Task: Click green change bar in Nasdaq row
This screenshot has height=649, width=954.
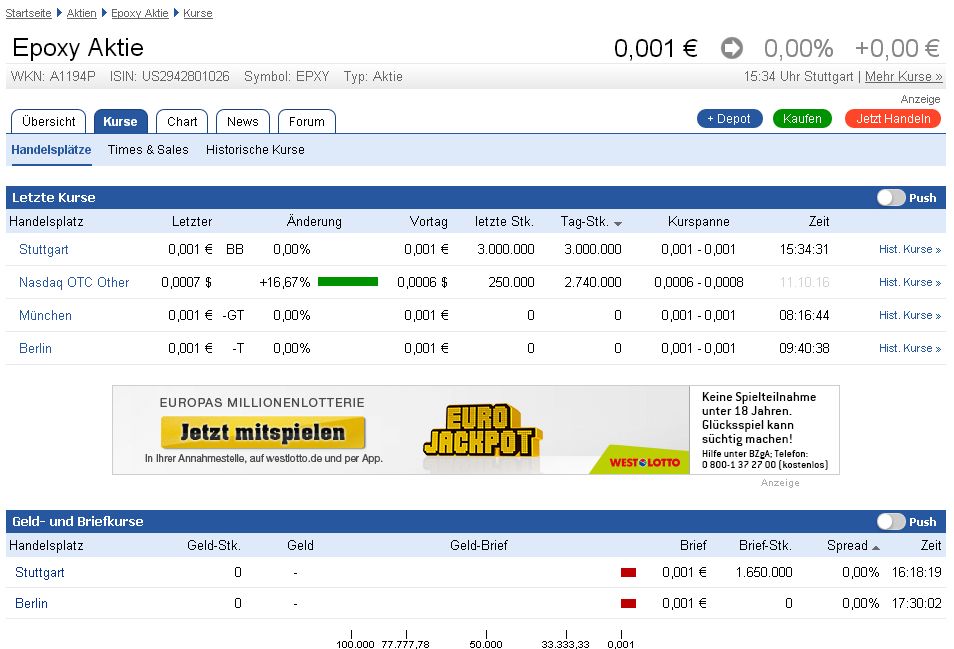Action: [348, 282]
